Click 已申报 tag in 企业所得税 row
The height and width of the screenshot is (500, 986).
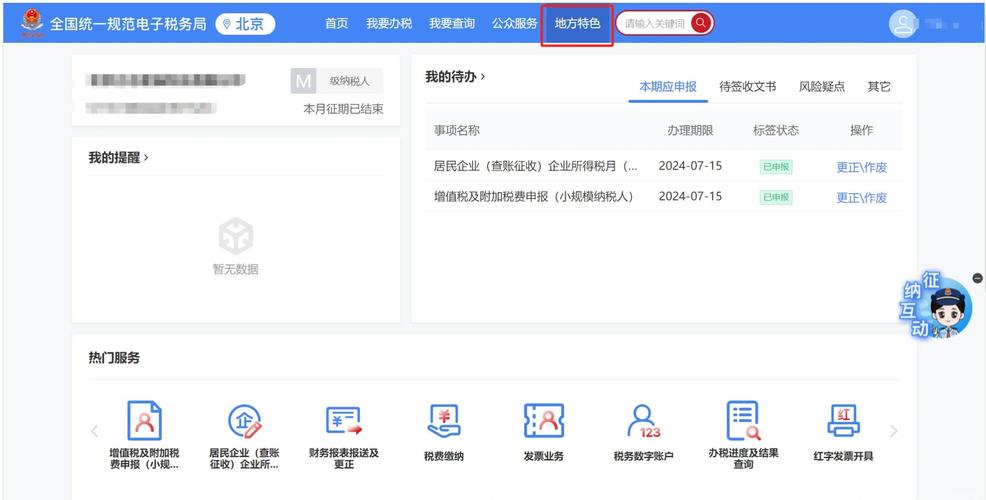[x=776, y=167]
